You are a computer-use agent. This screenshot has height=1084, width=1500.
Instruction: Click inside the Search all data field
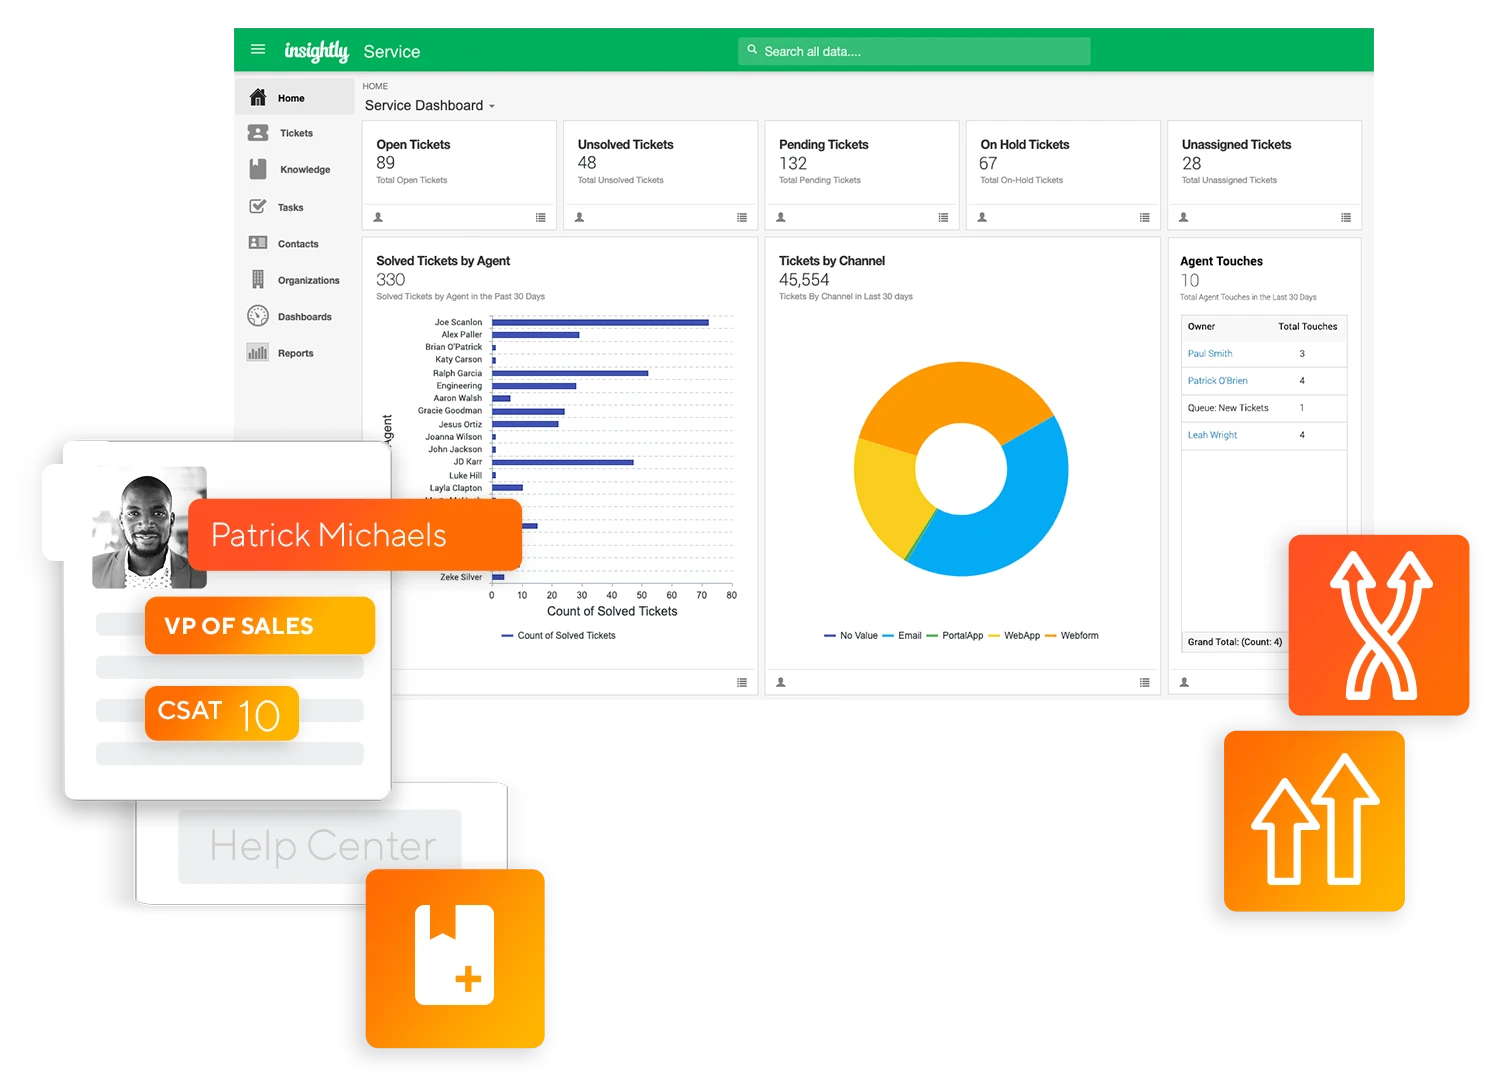click(913, 50)
